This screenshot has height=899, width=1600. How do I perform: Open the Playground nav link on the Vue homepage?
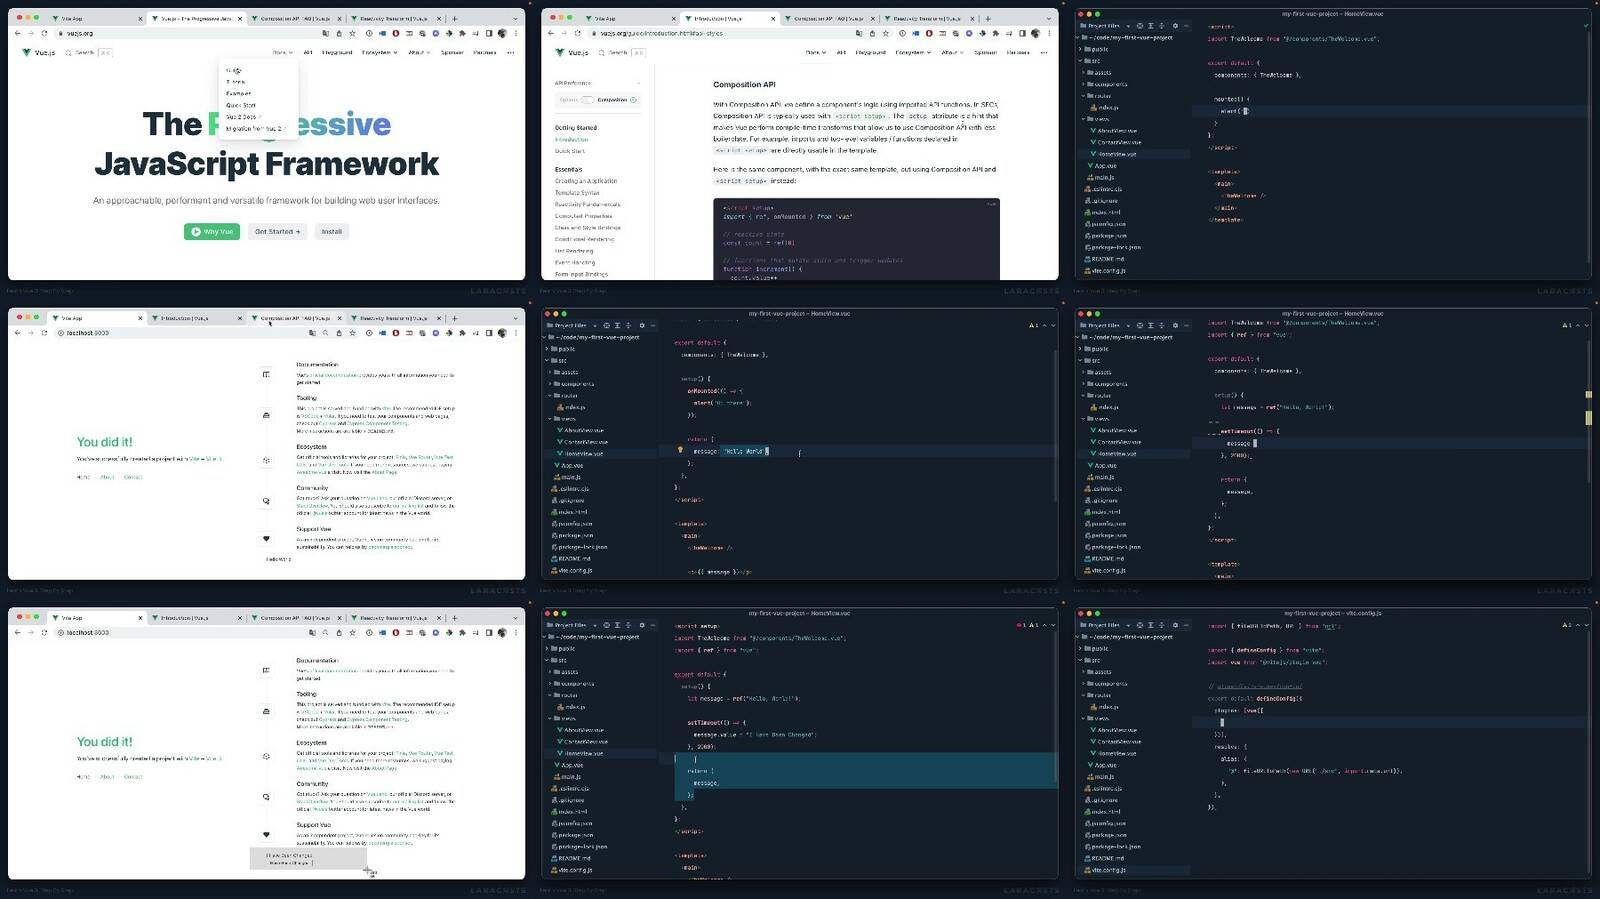[x=337, y=52]
